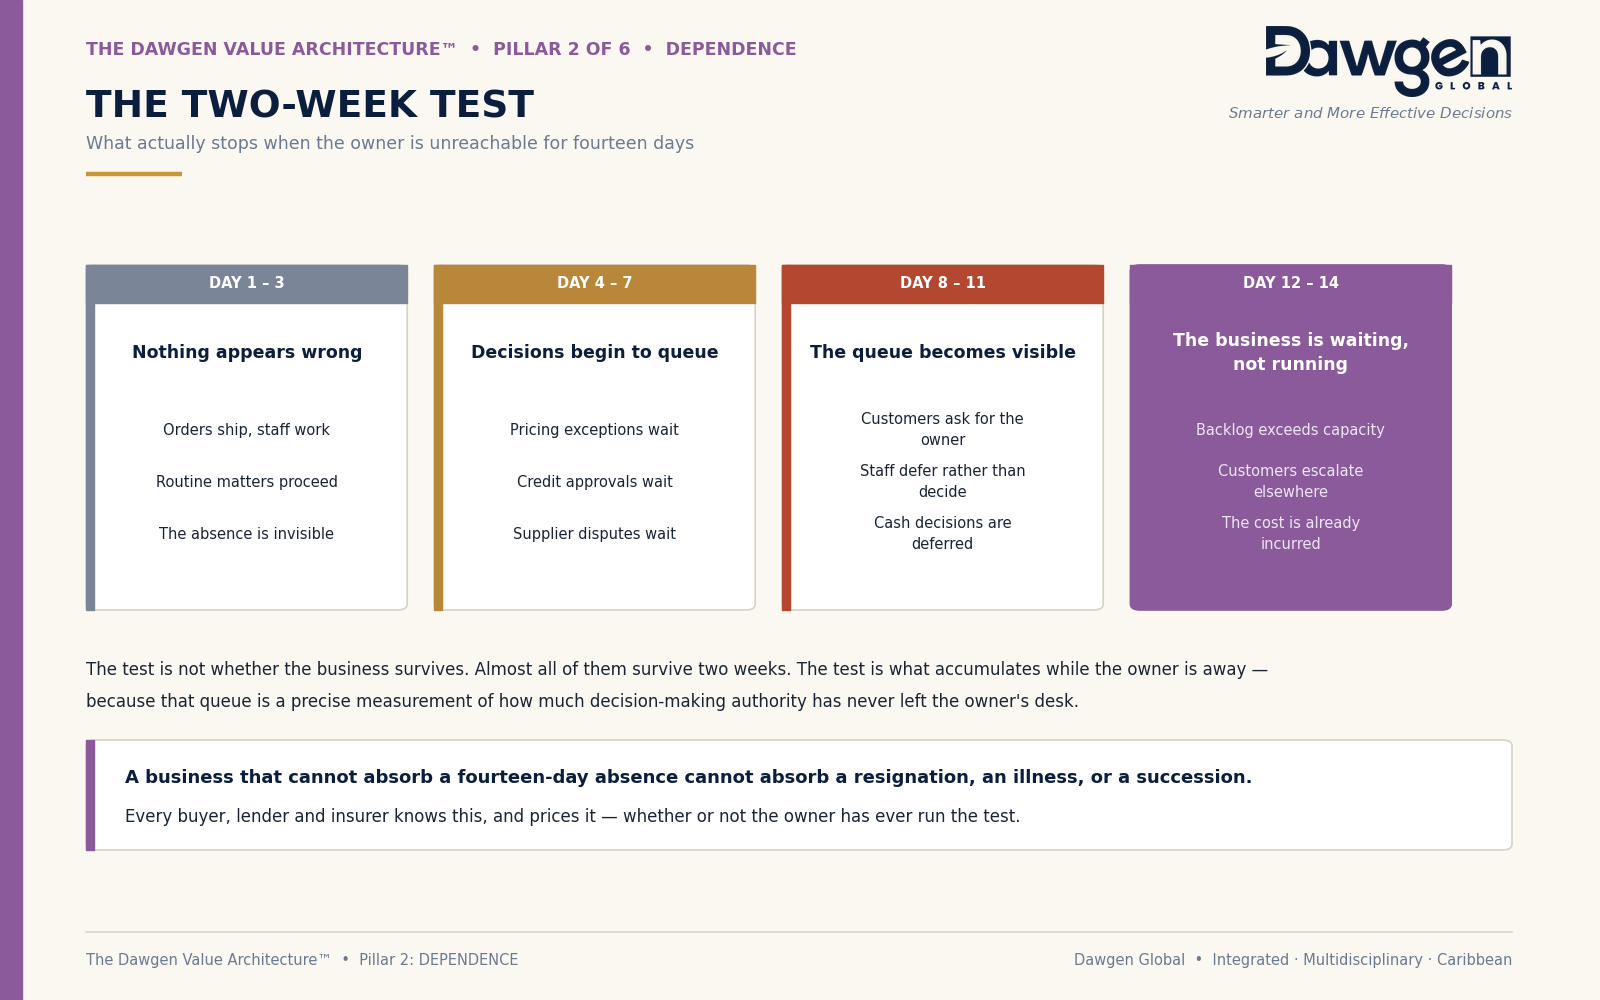Viewport: 1600px width, 1000px height.
Task: Click 'Pricing exceptions wait' item
Action: 595,430
